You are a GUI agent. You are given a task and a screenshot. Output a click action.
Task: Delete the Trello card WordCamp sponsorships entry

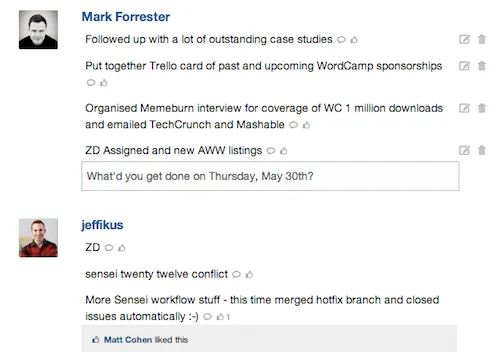482,66
